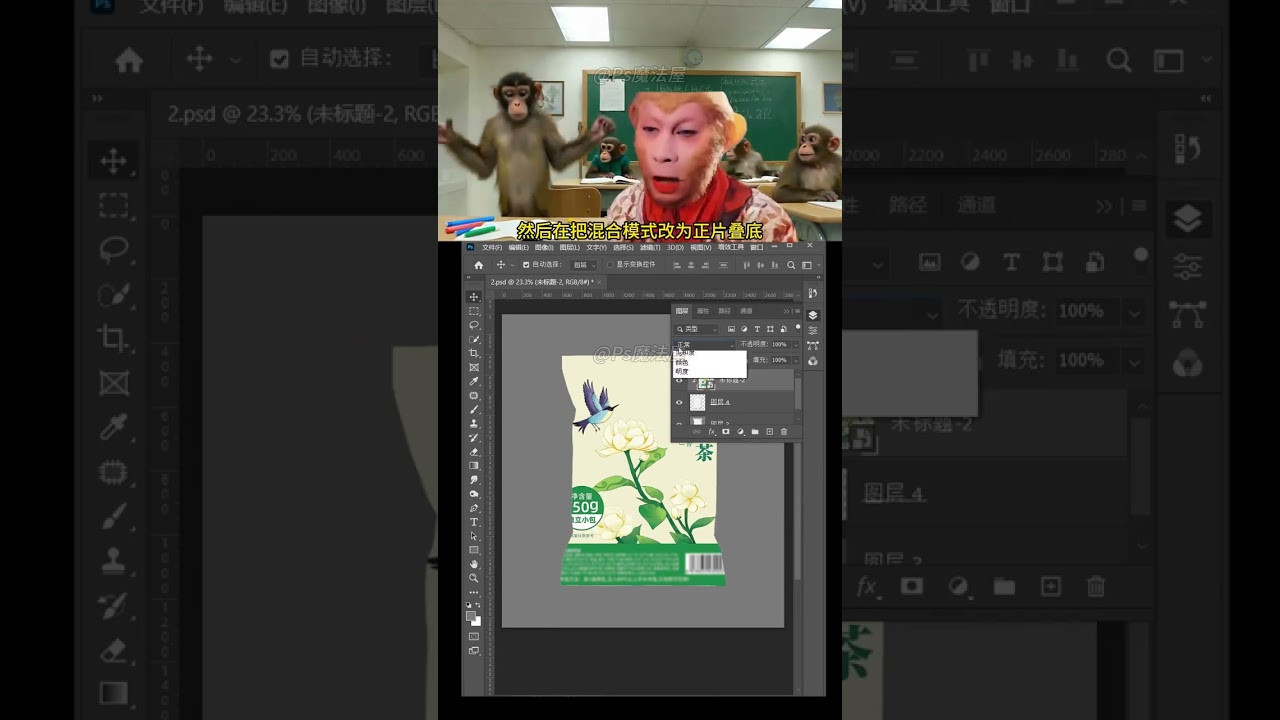Image resolution: width=1280 pixels, height=720 pixels.
Task: Select the Zoom tool in the toolbox
Action: [x=474, y=578]
